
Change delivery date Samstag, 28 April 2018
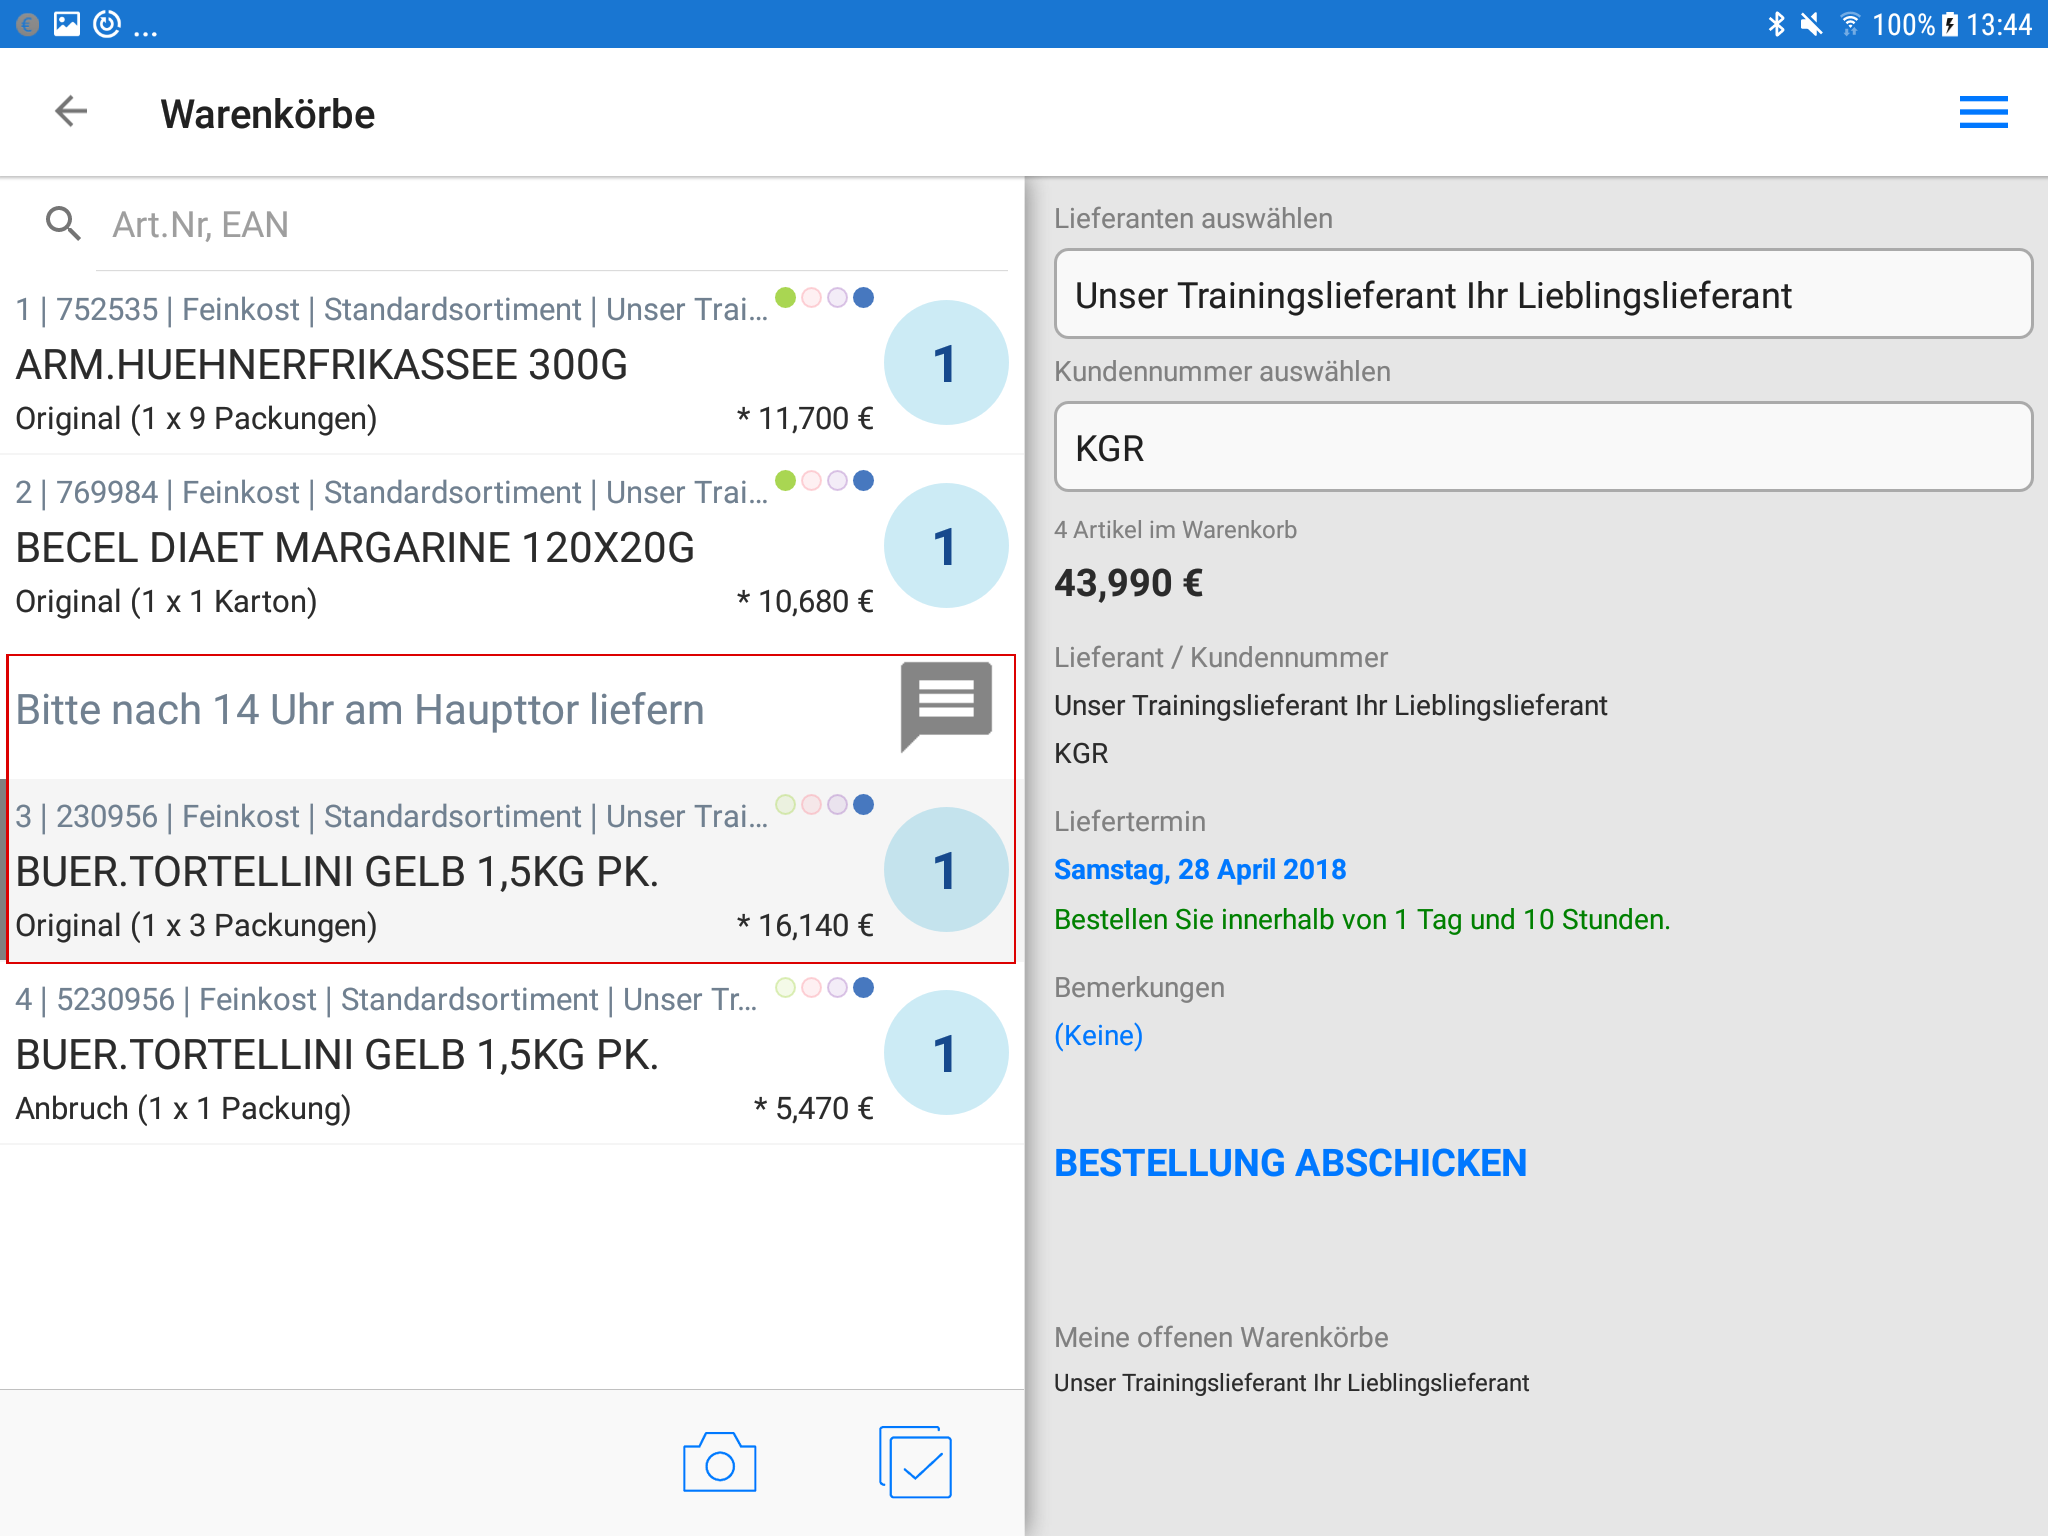(1199, 869)
